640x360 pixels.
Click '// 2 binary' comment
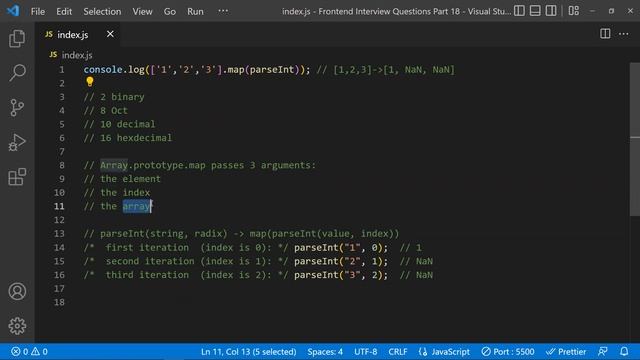coord(114,97)
